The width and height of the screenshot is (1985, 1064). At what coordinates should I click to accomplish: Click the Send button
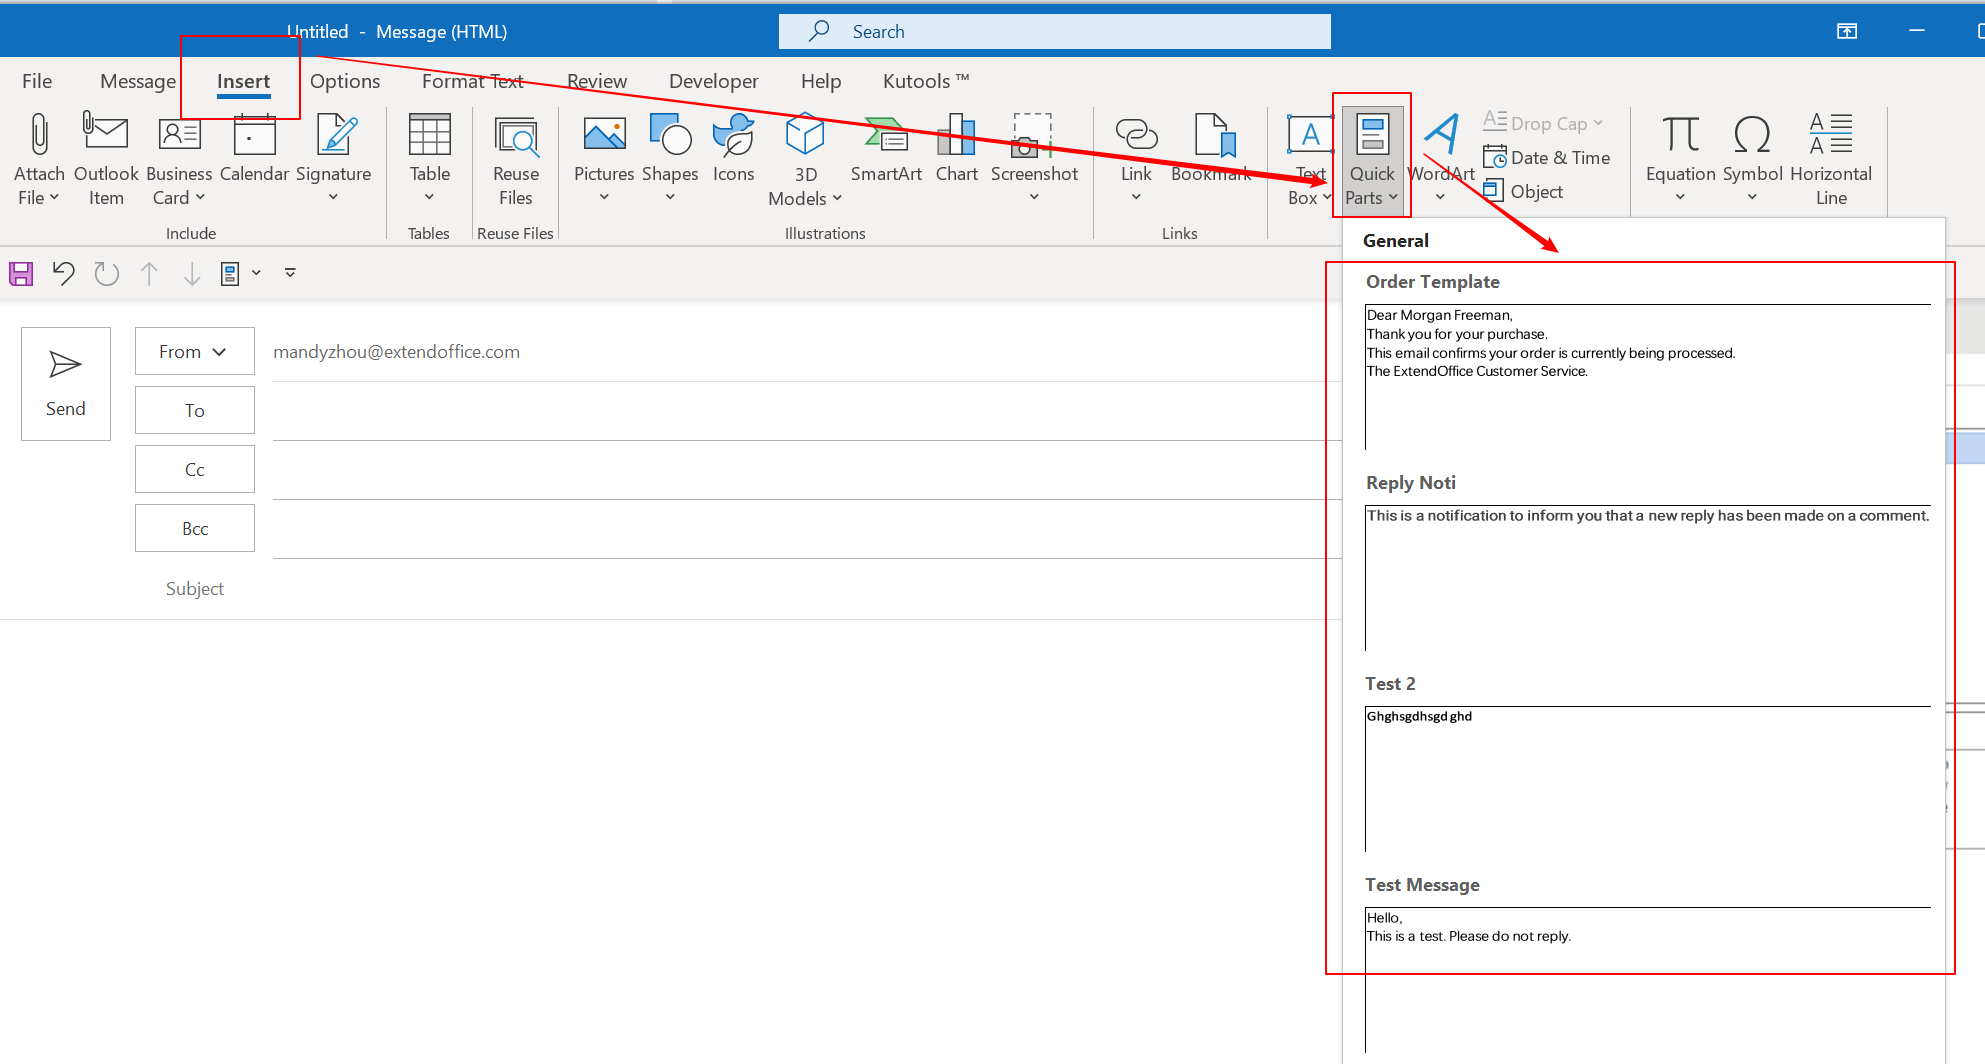65,385
